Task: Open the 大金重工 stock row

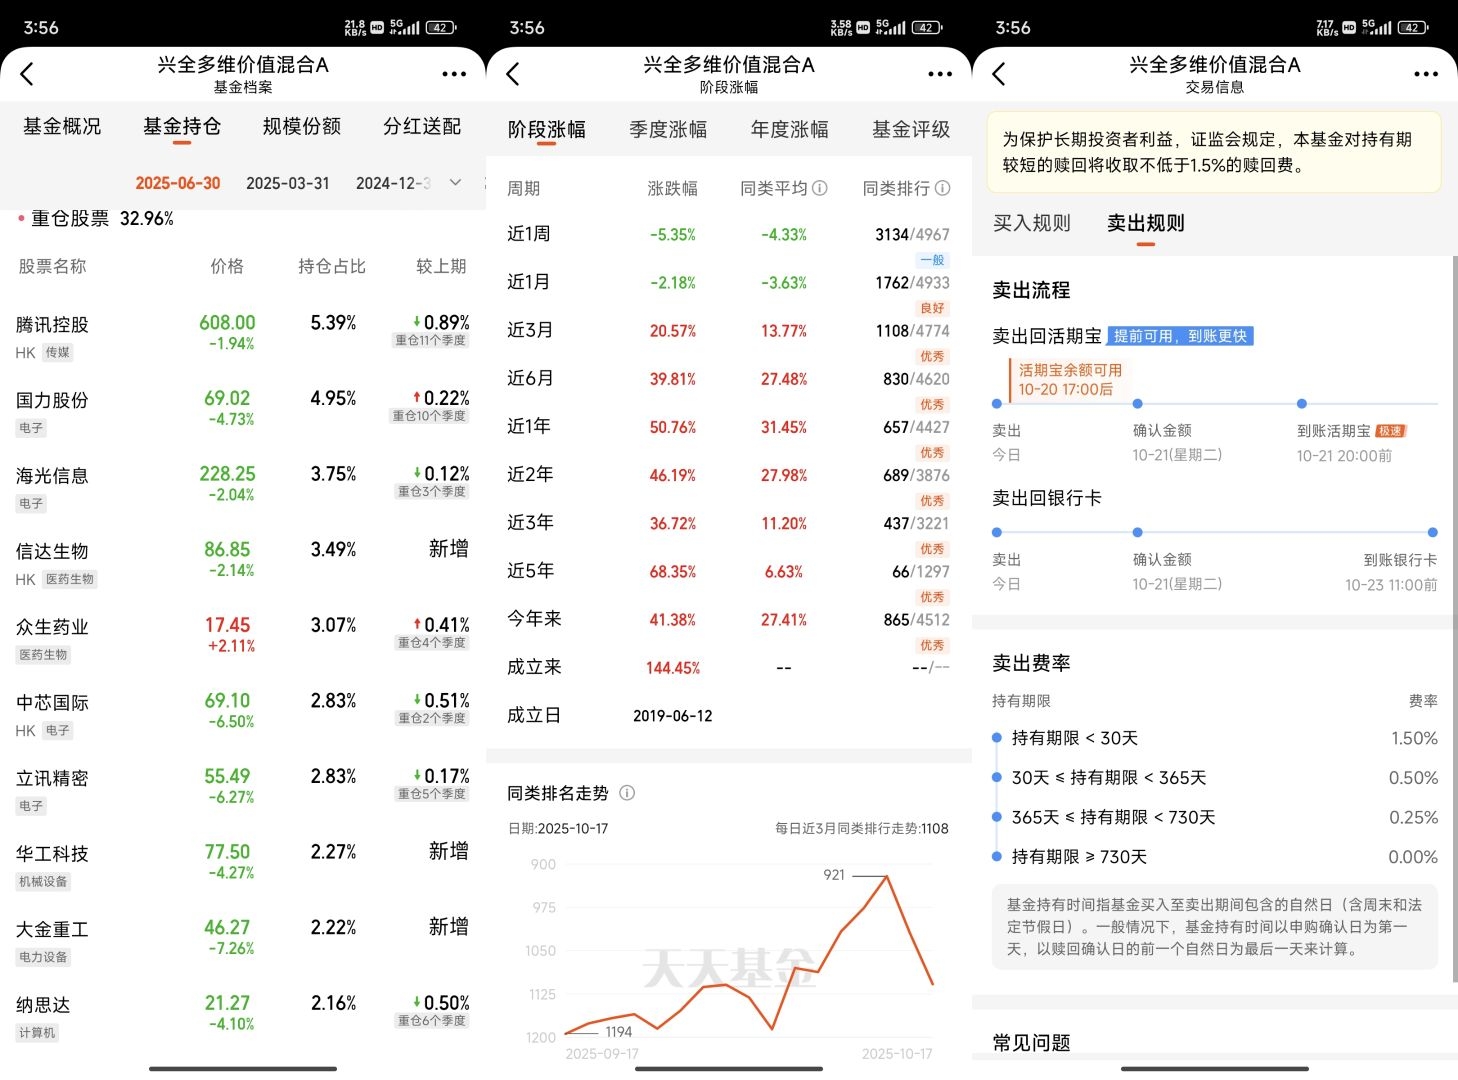Action: coord(243,941)
